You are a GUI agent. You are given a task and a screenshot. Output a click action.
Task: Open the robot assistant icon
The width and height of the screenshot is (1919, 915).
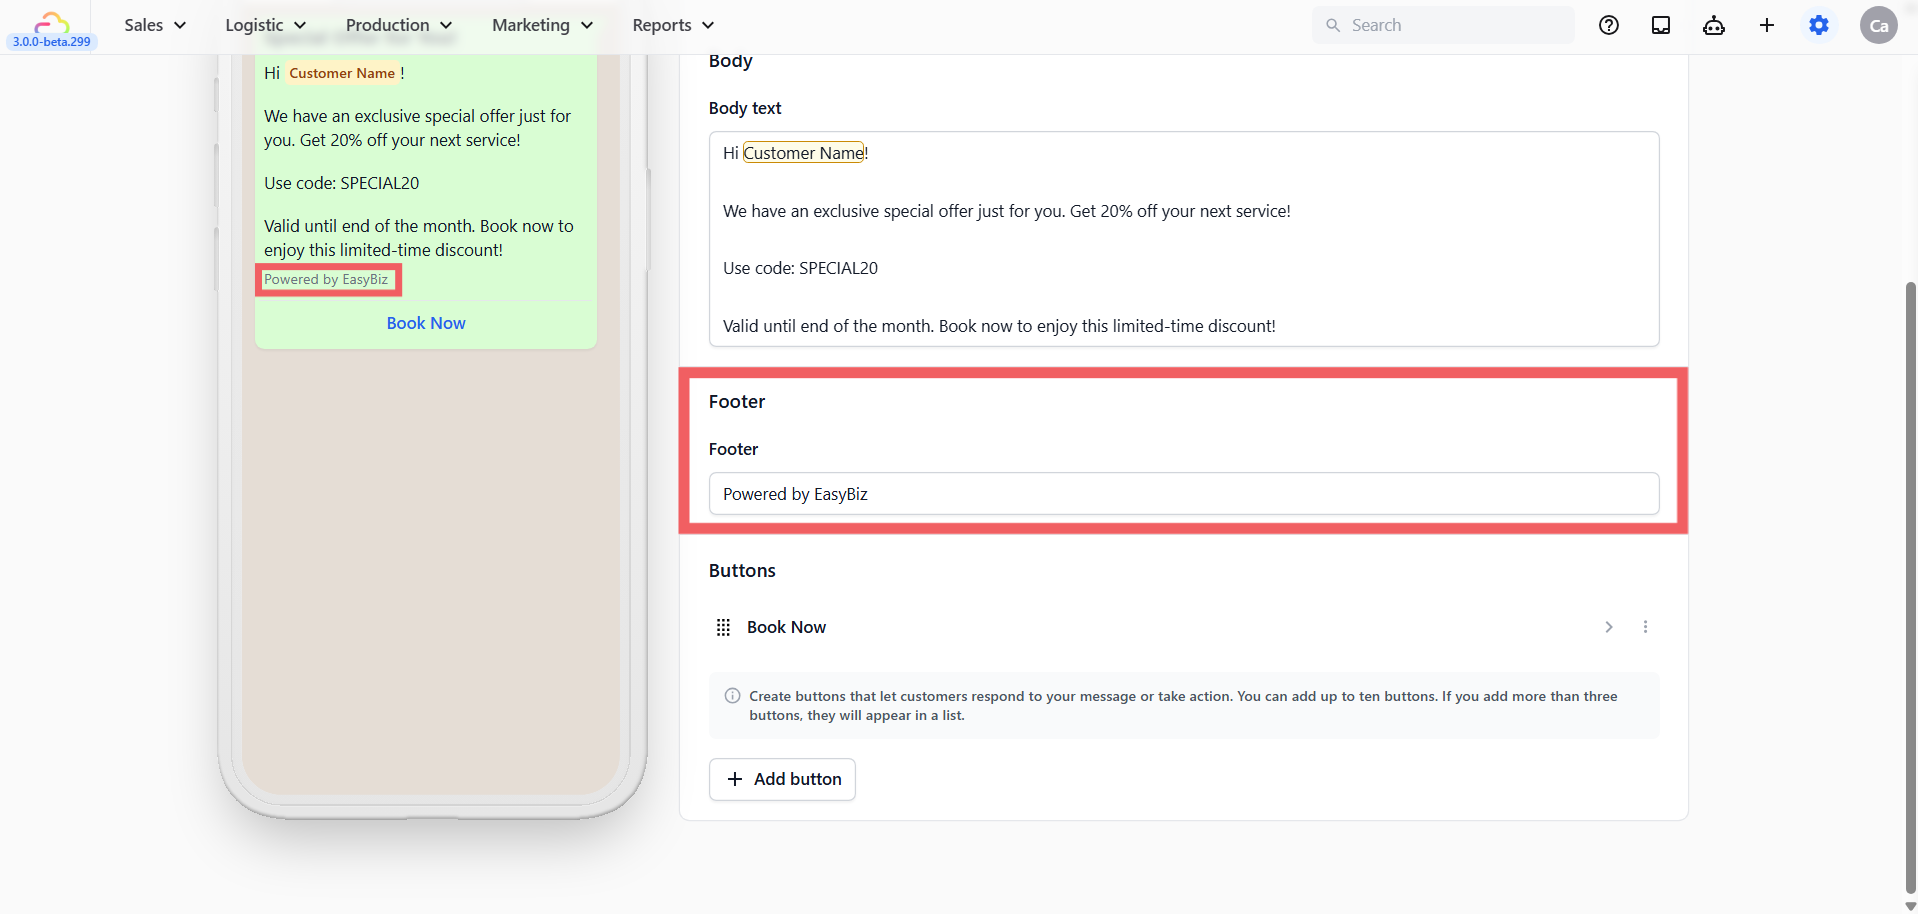(1713, 25)
